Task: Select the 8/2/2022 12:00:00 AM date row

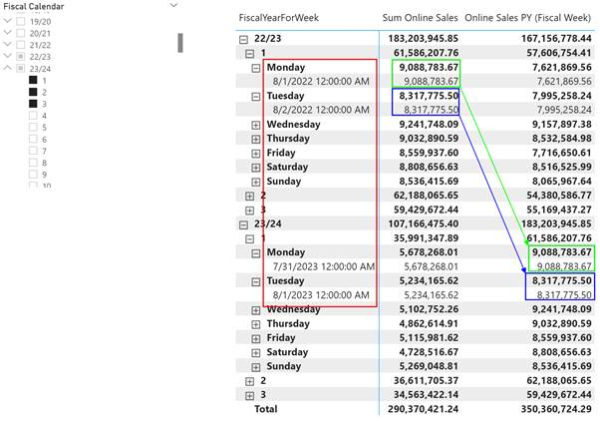Action: pos(320,110)
